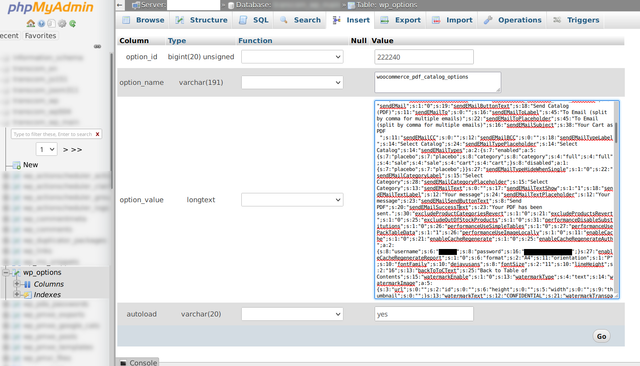Click the Server icon in breadcrumb

(x=136, y=5)
